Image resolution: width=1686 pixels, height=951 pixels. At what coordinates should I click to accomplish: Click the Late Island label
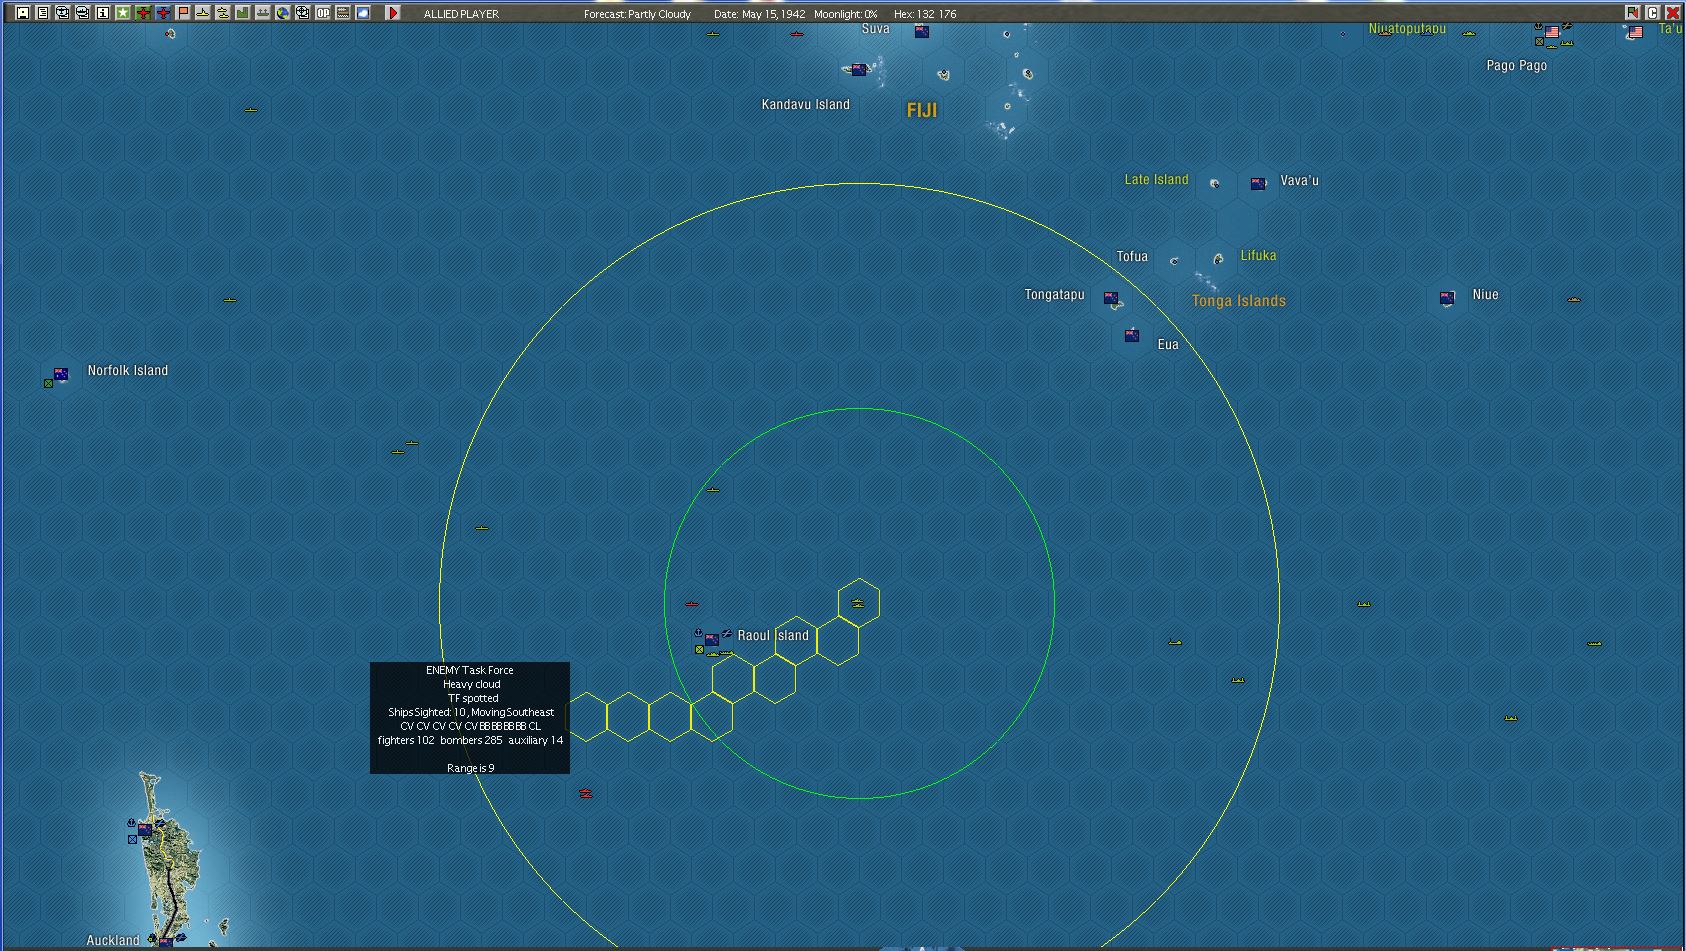click(x=1157, y=180)
